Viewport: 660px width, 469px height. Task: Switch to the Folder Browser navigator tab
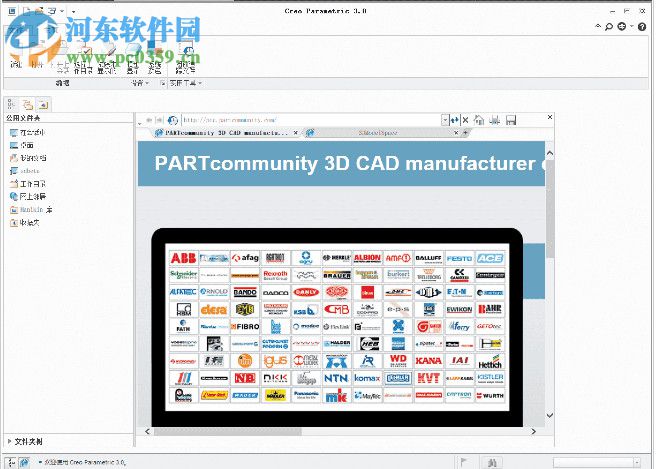click(27, 104)
